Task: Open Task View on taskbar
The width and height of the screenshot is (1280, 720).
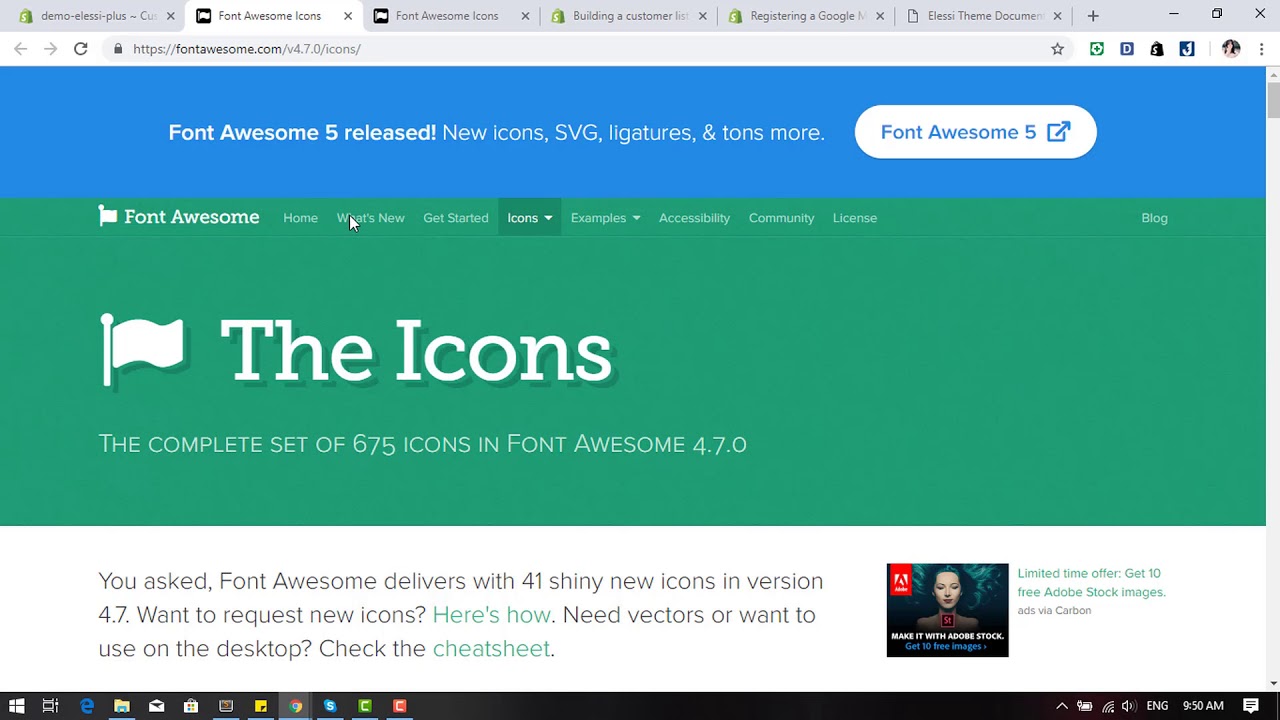Action: tap(51, 706)
